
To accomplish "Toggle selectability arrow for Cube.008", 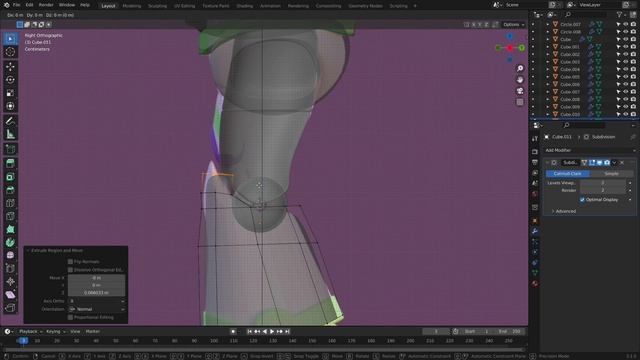I will pyautogui.click(x=618, y=99).
